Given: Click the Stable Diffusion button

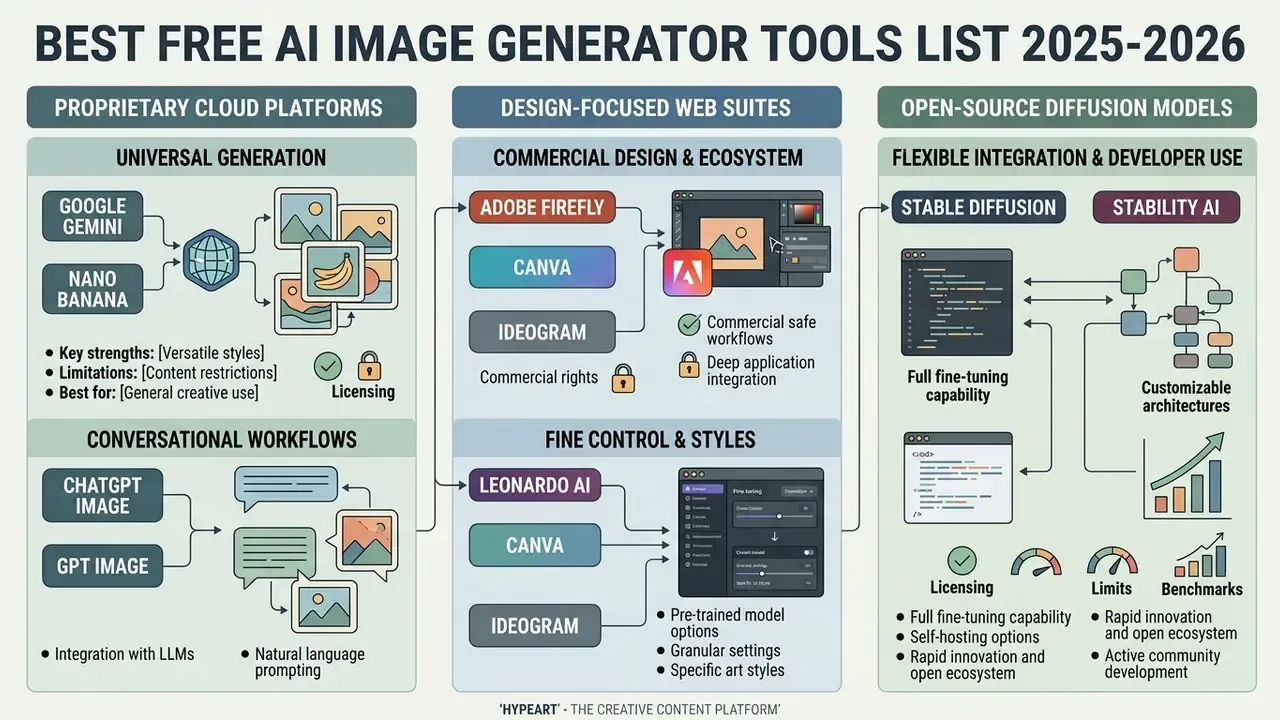Looking at the screenshot, I should pyautogui.click(x=978, y=208).
